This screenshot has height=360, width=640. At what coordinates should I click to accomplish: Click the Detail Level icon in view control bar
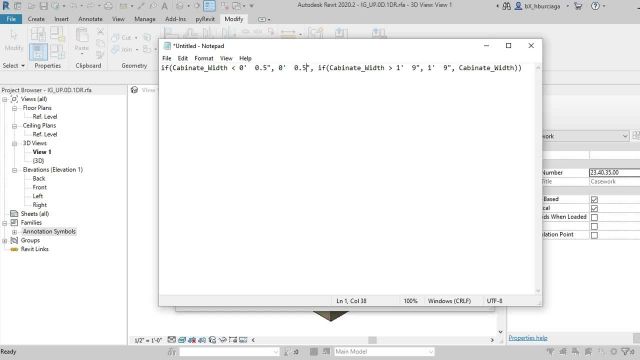[x=172, y=340]
